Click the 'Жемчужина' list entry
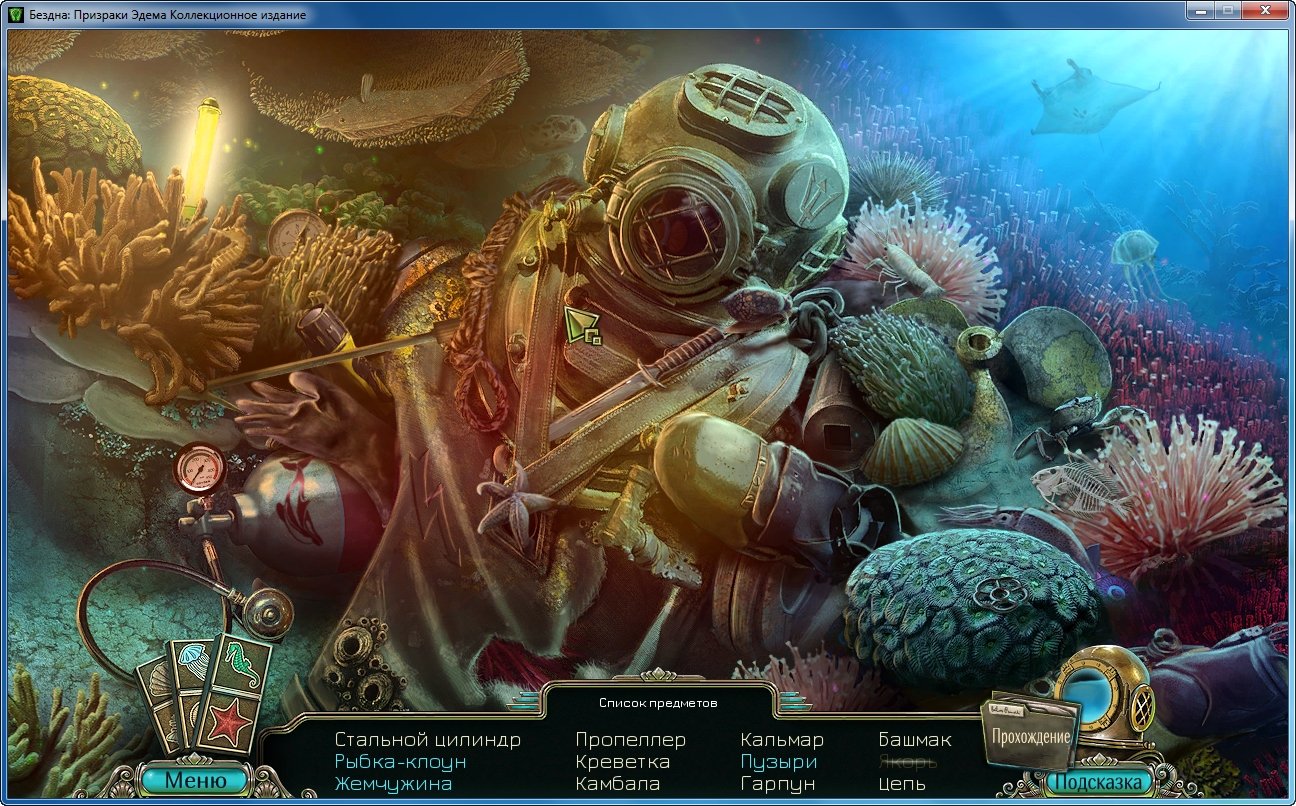This screenshot has height=806, width=1296. 393,784
